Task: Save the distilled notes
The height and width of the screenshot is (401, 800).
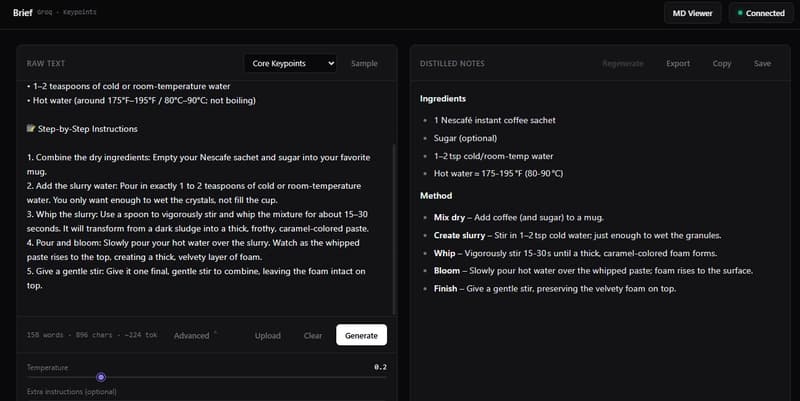Action: [762, 63]
